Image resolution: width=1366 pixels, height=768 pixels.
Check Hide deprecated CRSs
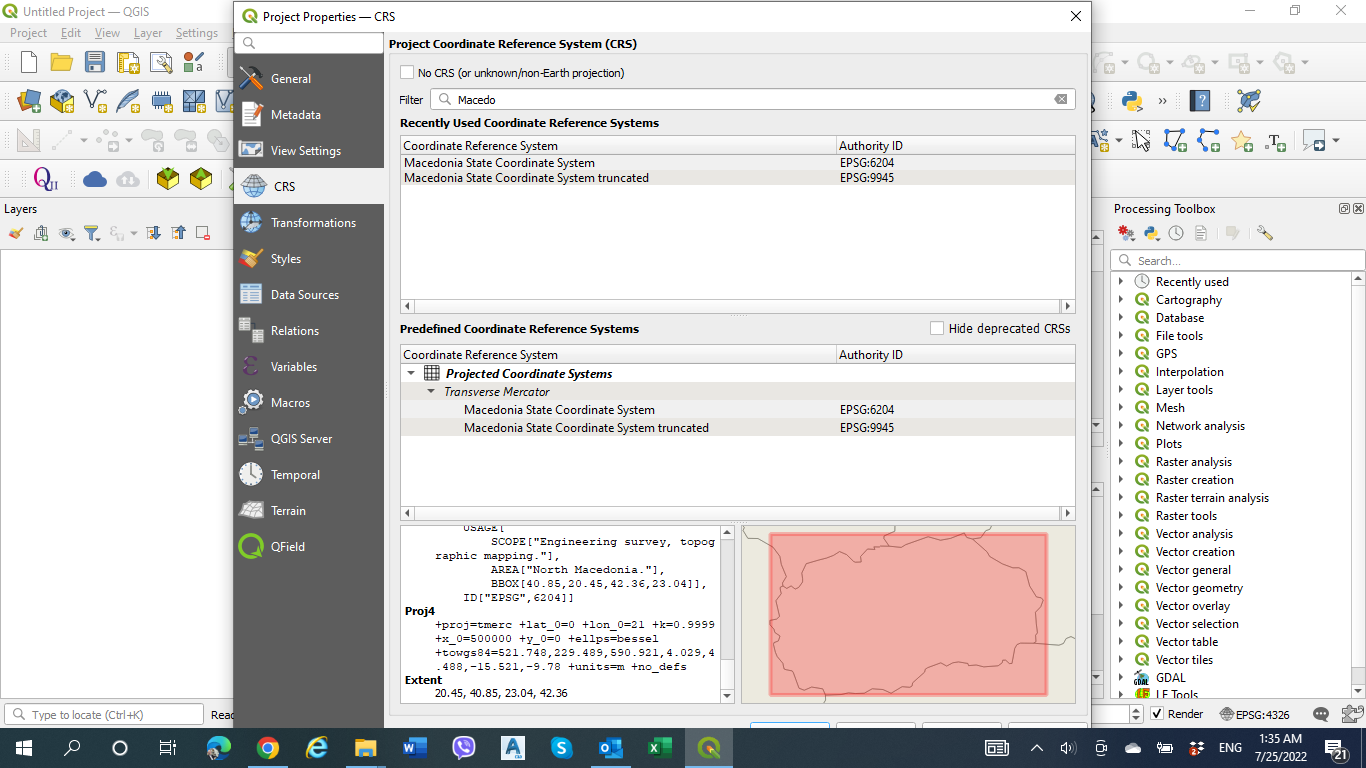[937, 328]
